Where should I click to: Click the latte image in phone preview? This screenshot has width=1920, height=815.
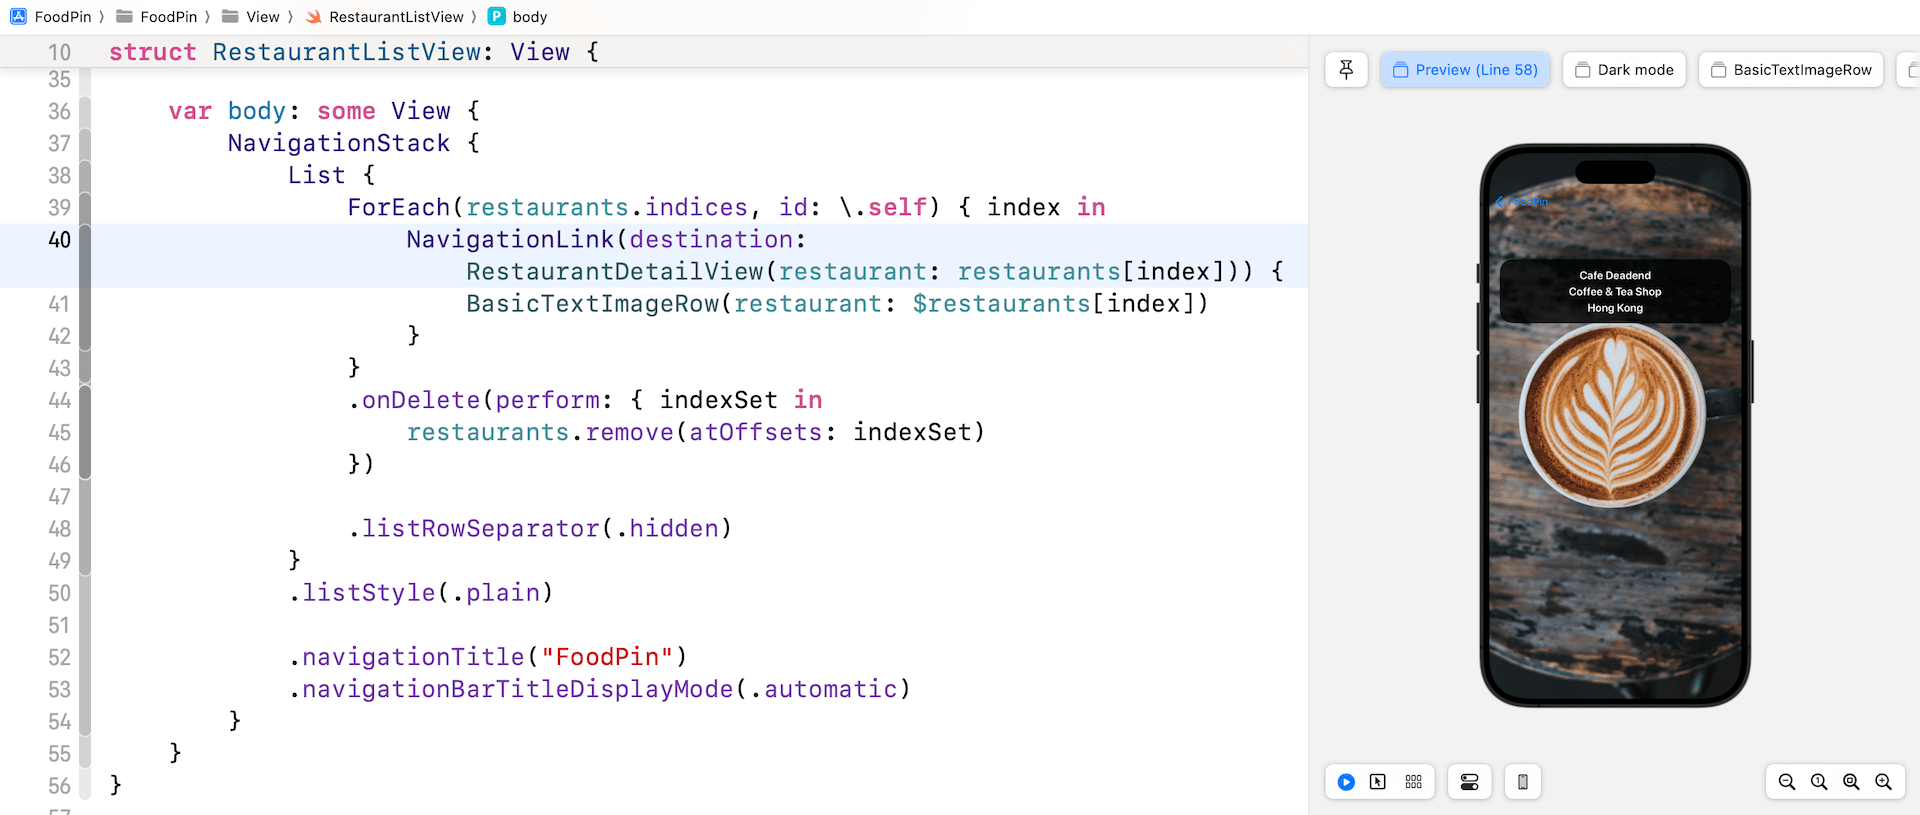1612,415
